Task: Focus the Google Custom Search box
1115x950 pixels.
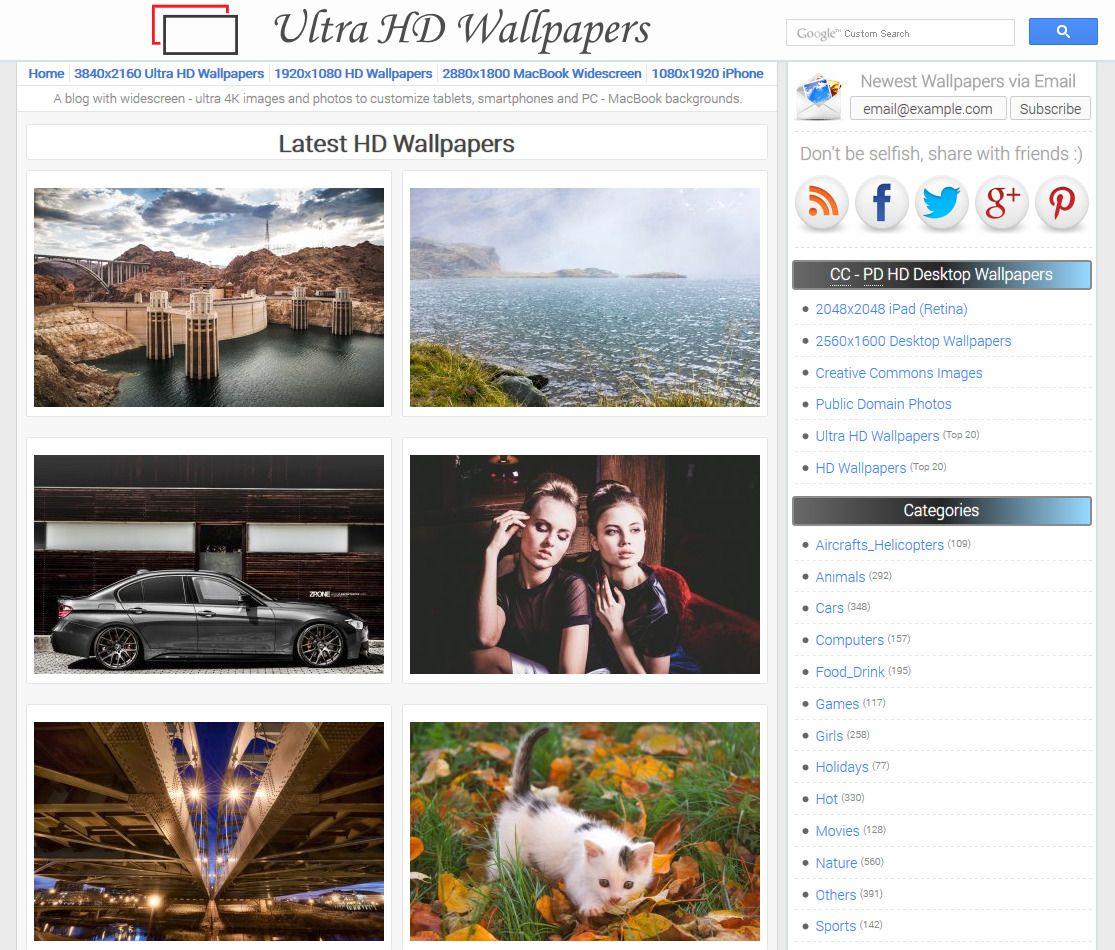Action: [x=899, y=33]
